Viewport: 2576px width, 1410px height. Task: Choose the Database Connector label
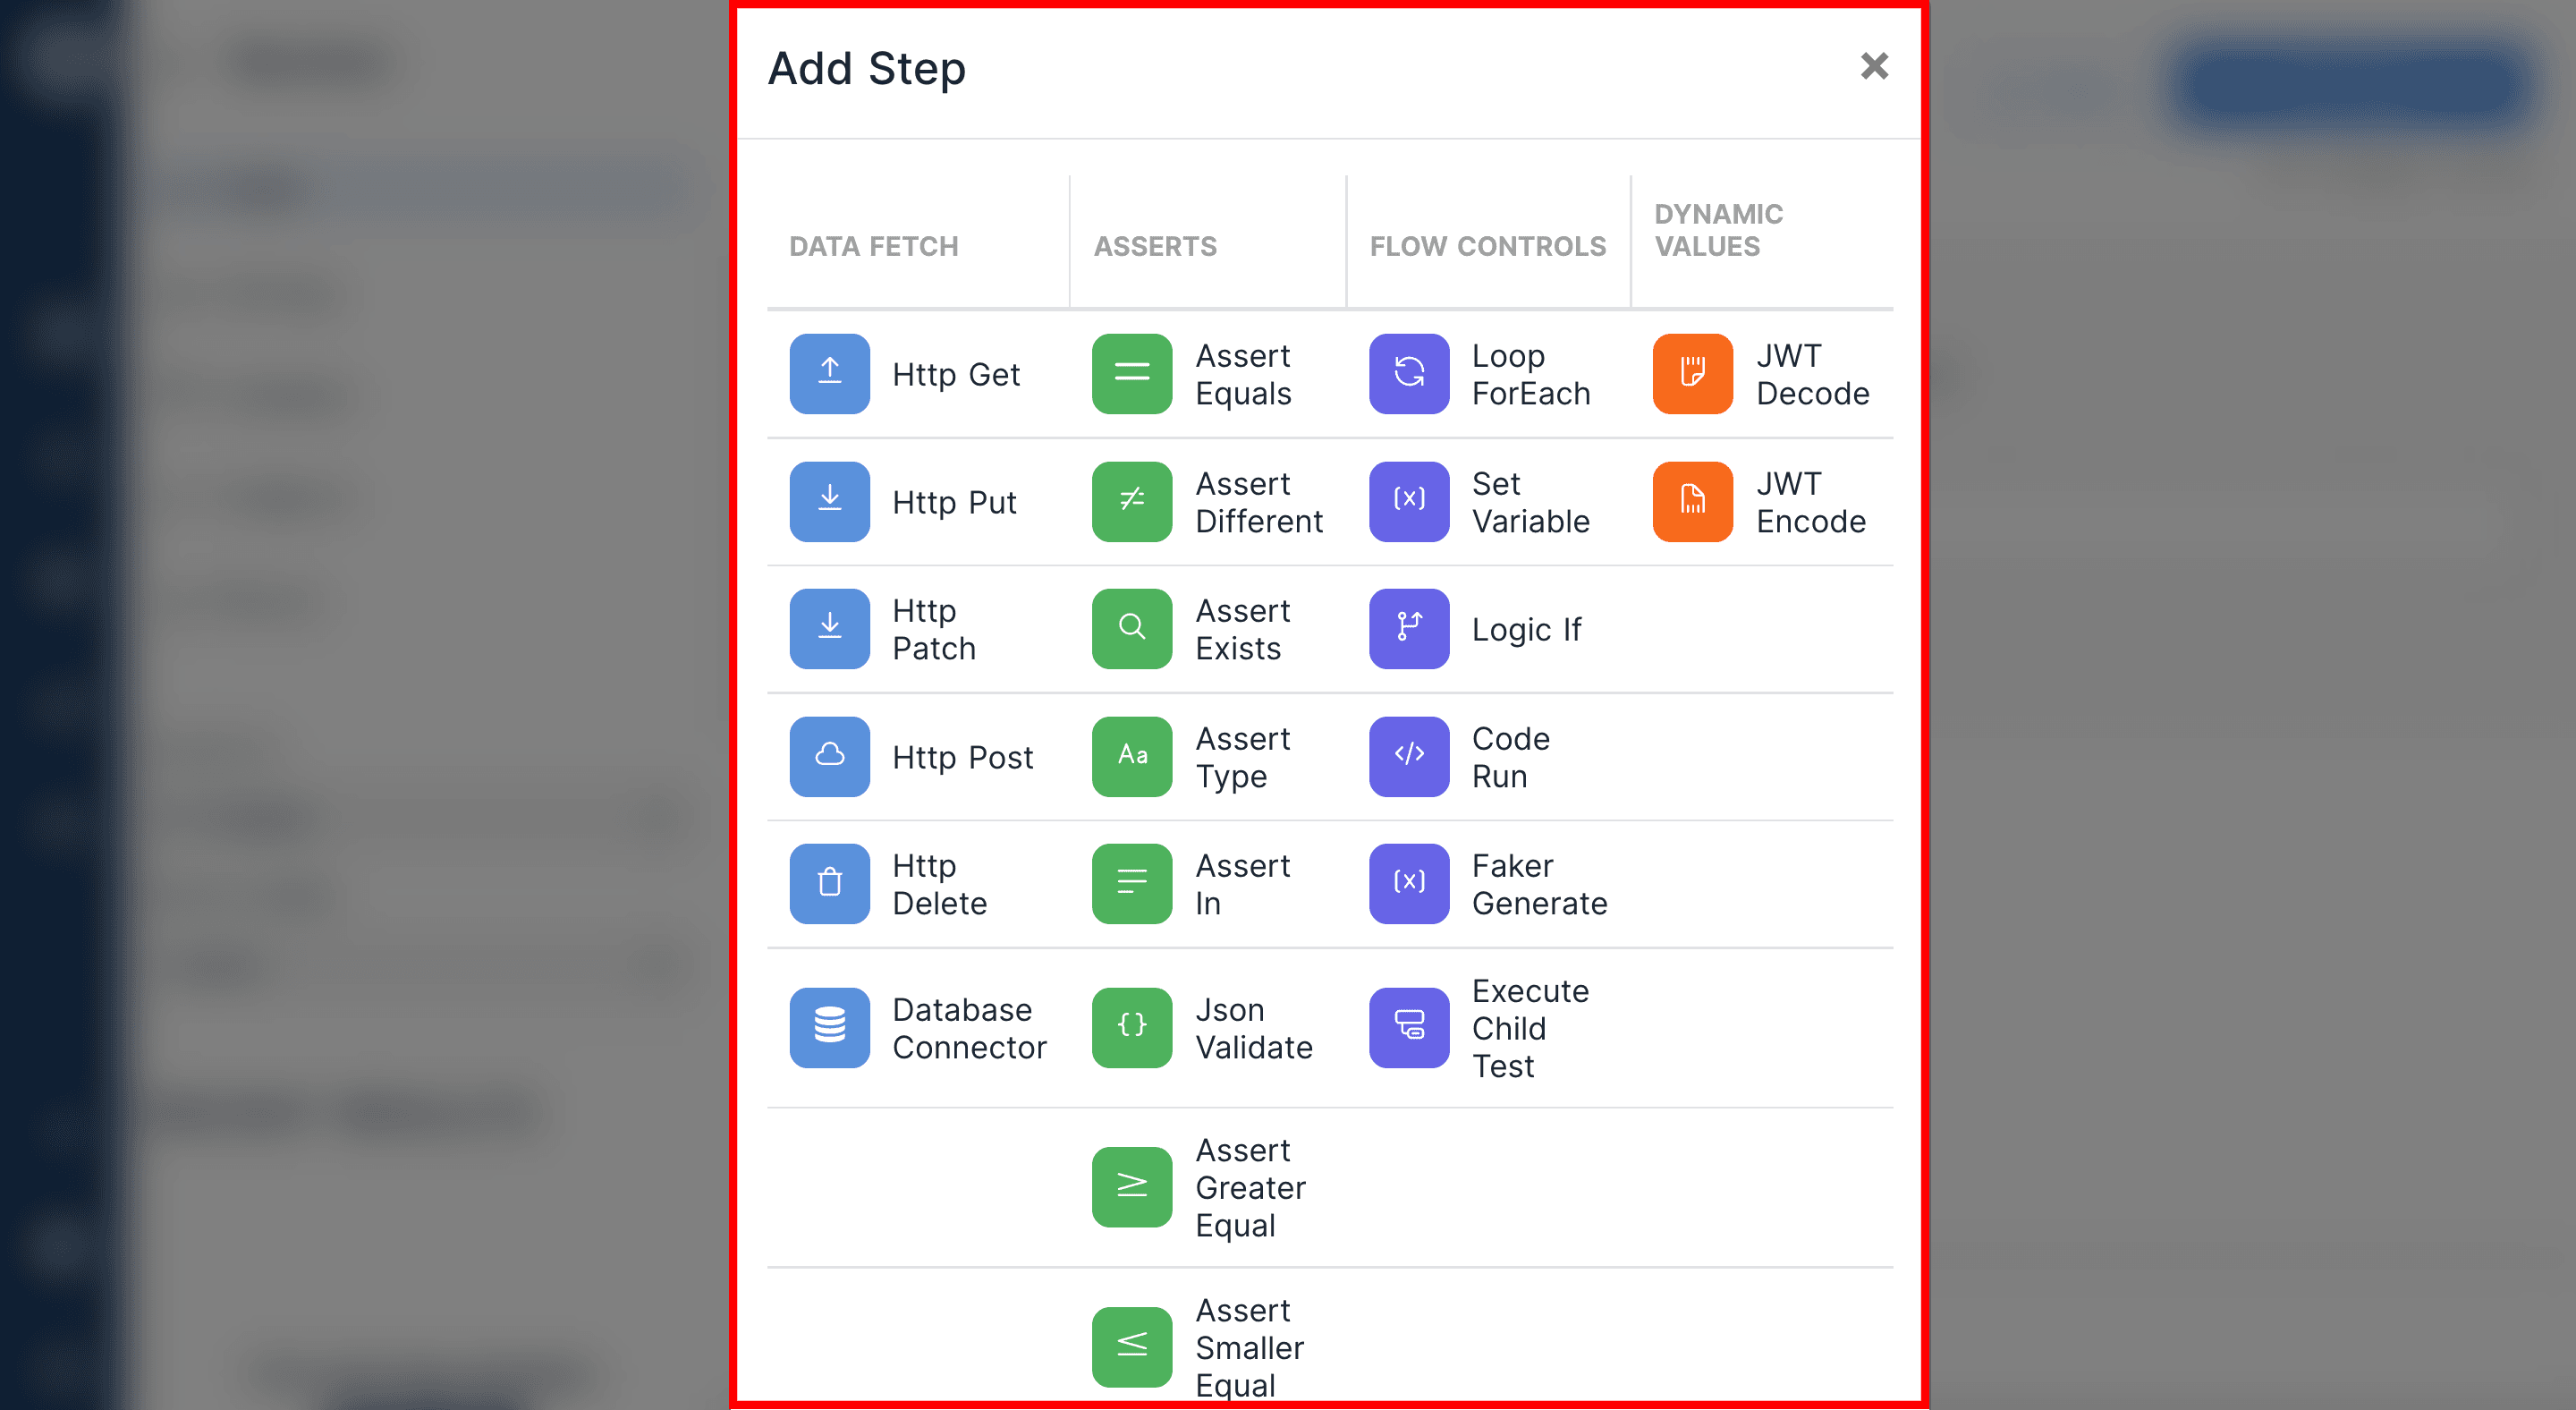pos(969,1028)
